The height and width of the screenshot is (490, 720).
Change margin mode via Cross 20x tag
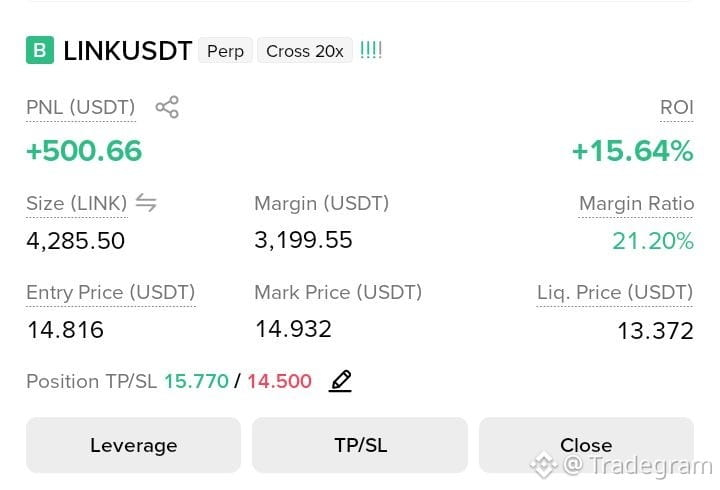point(305,51)
